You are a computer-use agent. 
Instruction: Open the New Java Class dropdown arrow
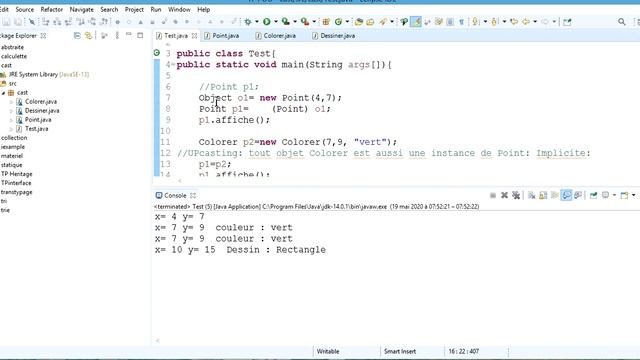coord(348,22)
